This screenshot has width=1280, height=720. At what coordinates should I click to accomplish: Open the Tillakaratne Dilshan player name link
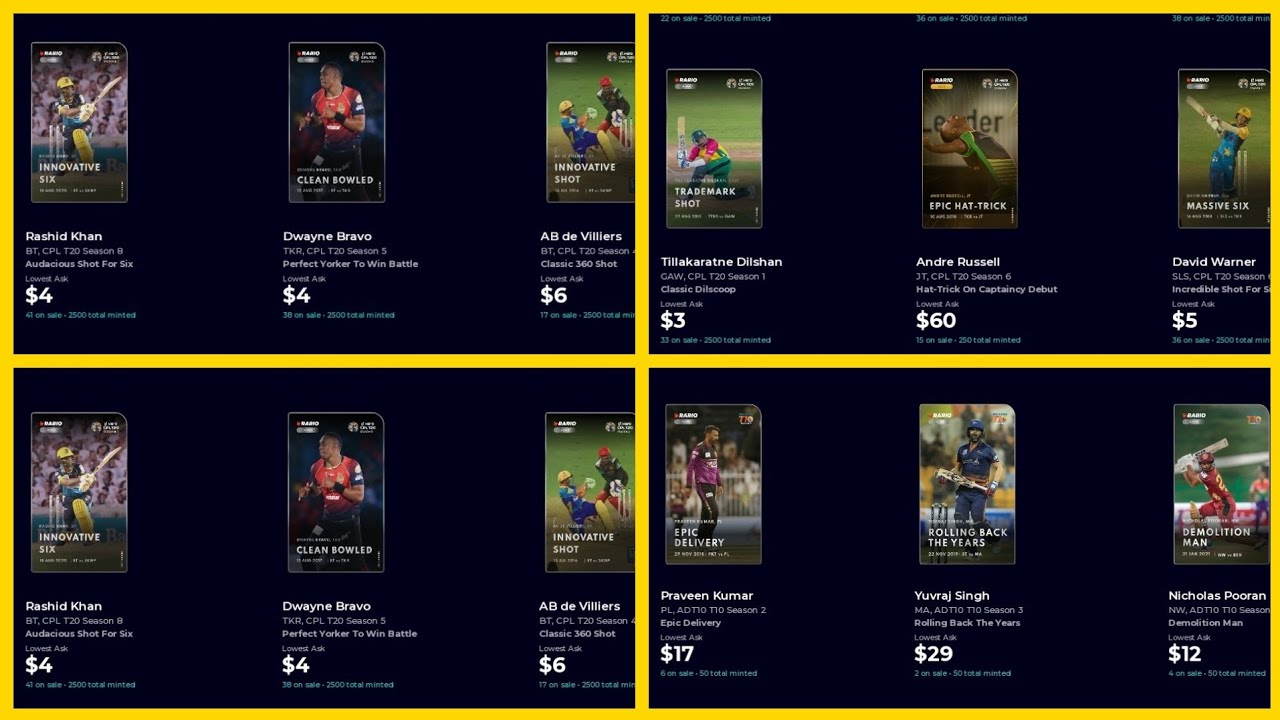click(x=721, y=262)
